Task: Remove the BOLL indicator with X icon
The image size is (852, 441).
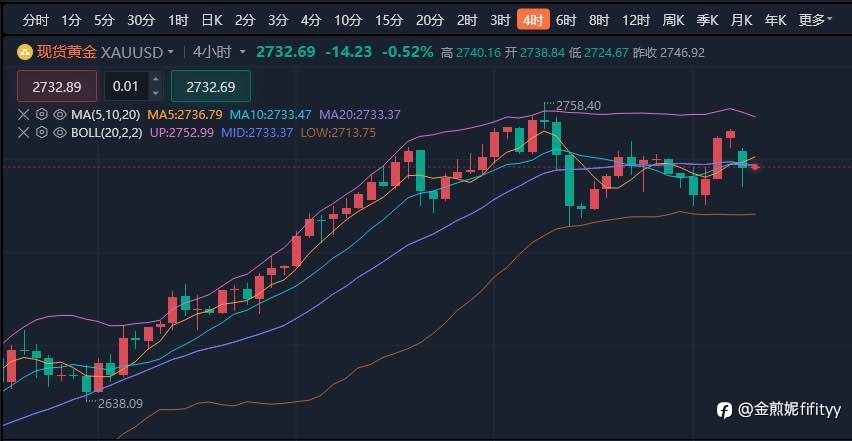Action: click(23, 133)
